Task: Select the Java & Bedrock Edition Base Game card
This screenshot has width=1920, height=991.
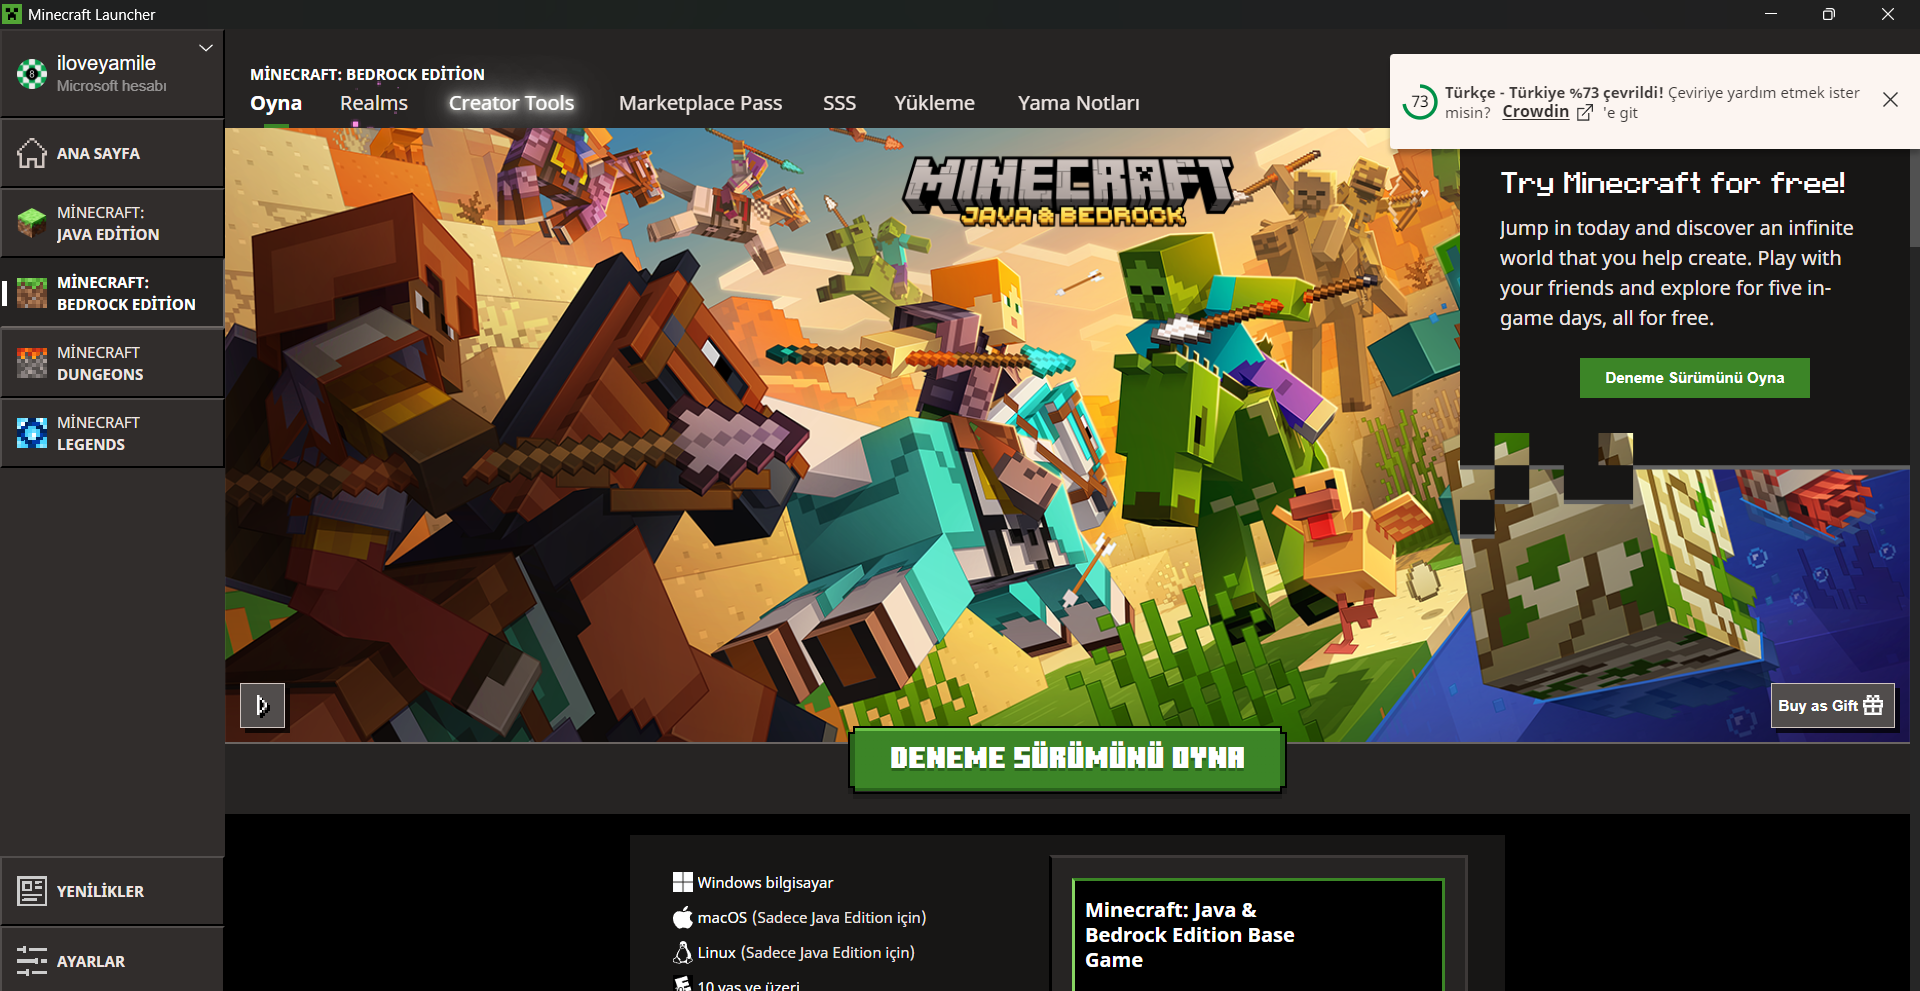Action: (1258, 935)
